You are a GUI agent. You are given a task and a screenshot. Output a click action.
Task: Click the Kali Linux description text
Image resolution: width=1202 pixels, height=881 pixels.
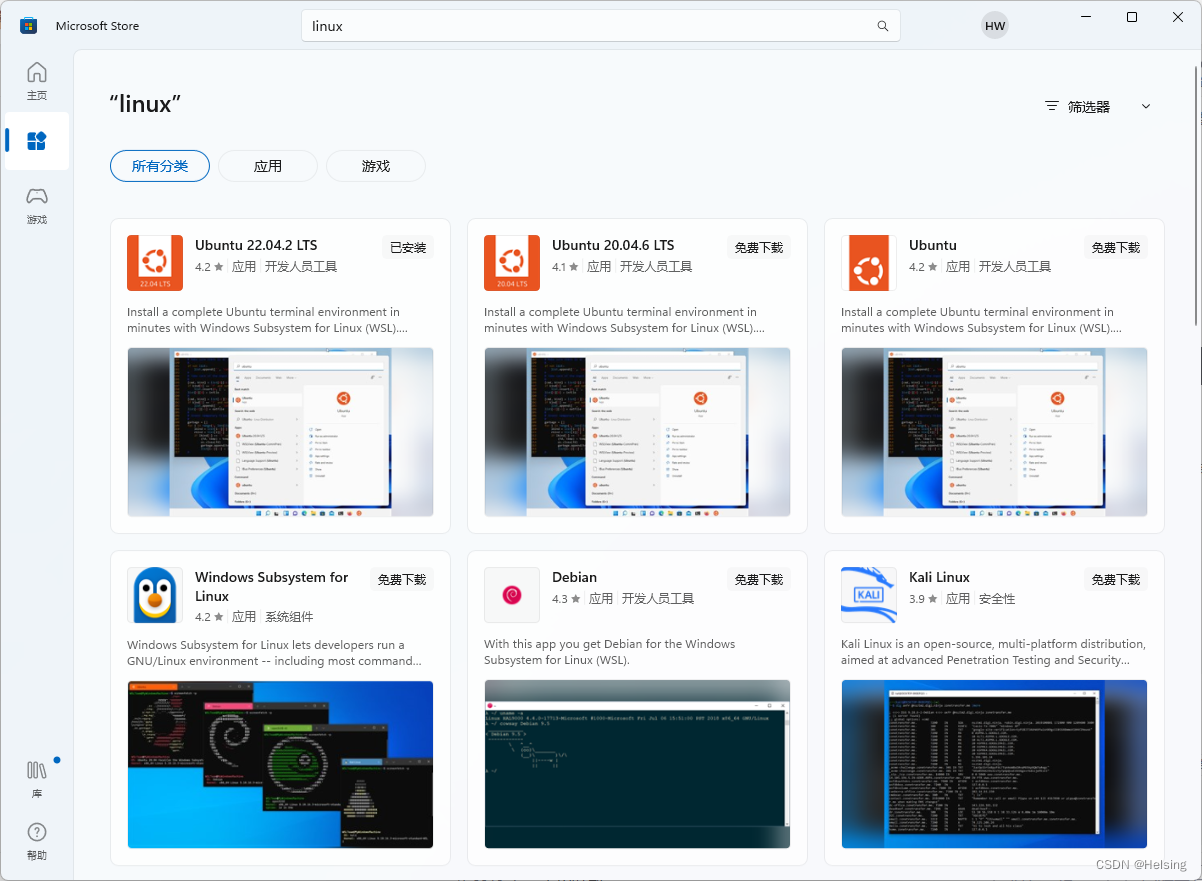click(x=993, y=652)
